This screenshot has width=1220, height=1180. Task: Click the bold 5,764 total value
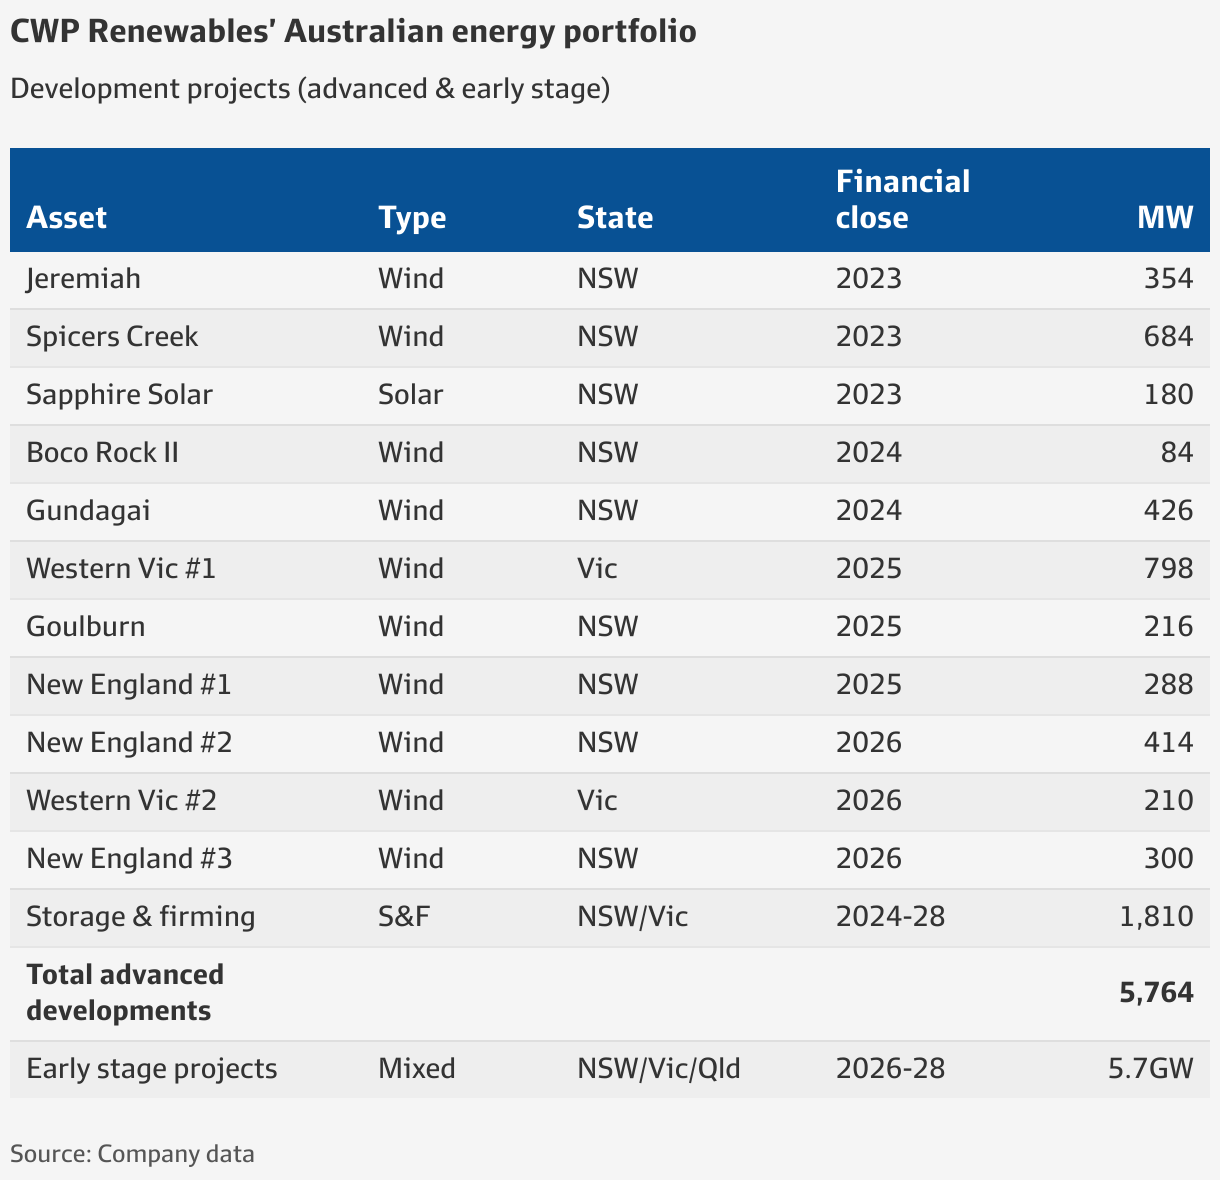point(1157,992)
